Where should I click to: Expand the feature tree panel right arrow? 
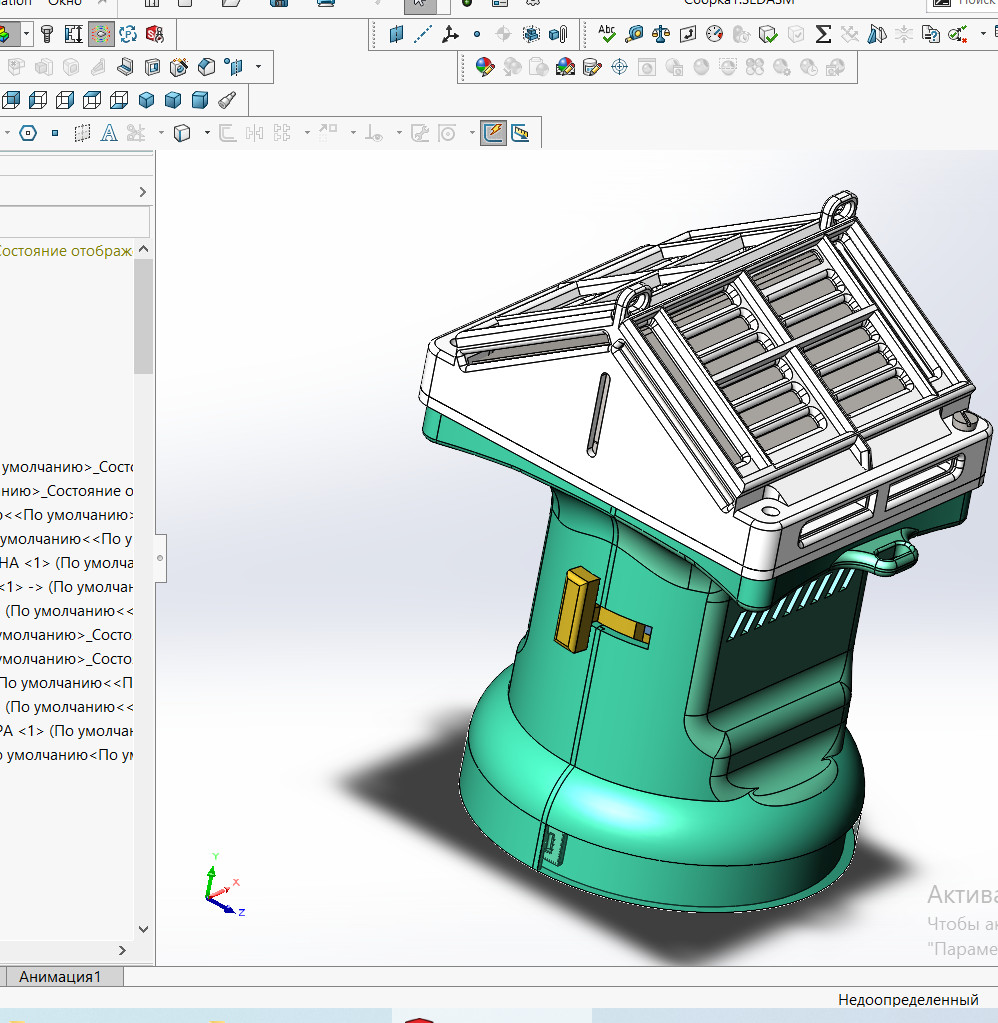point(143,192)
